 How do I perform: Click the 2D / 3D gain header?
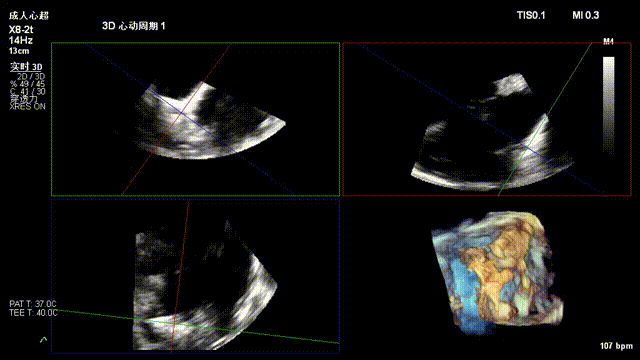click(31, 77)
